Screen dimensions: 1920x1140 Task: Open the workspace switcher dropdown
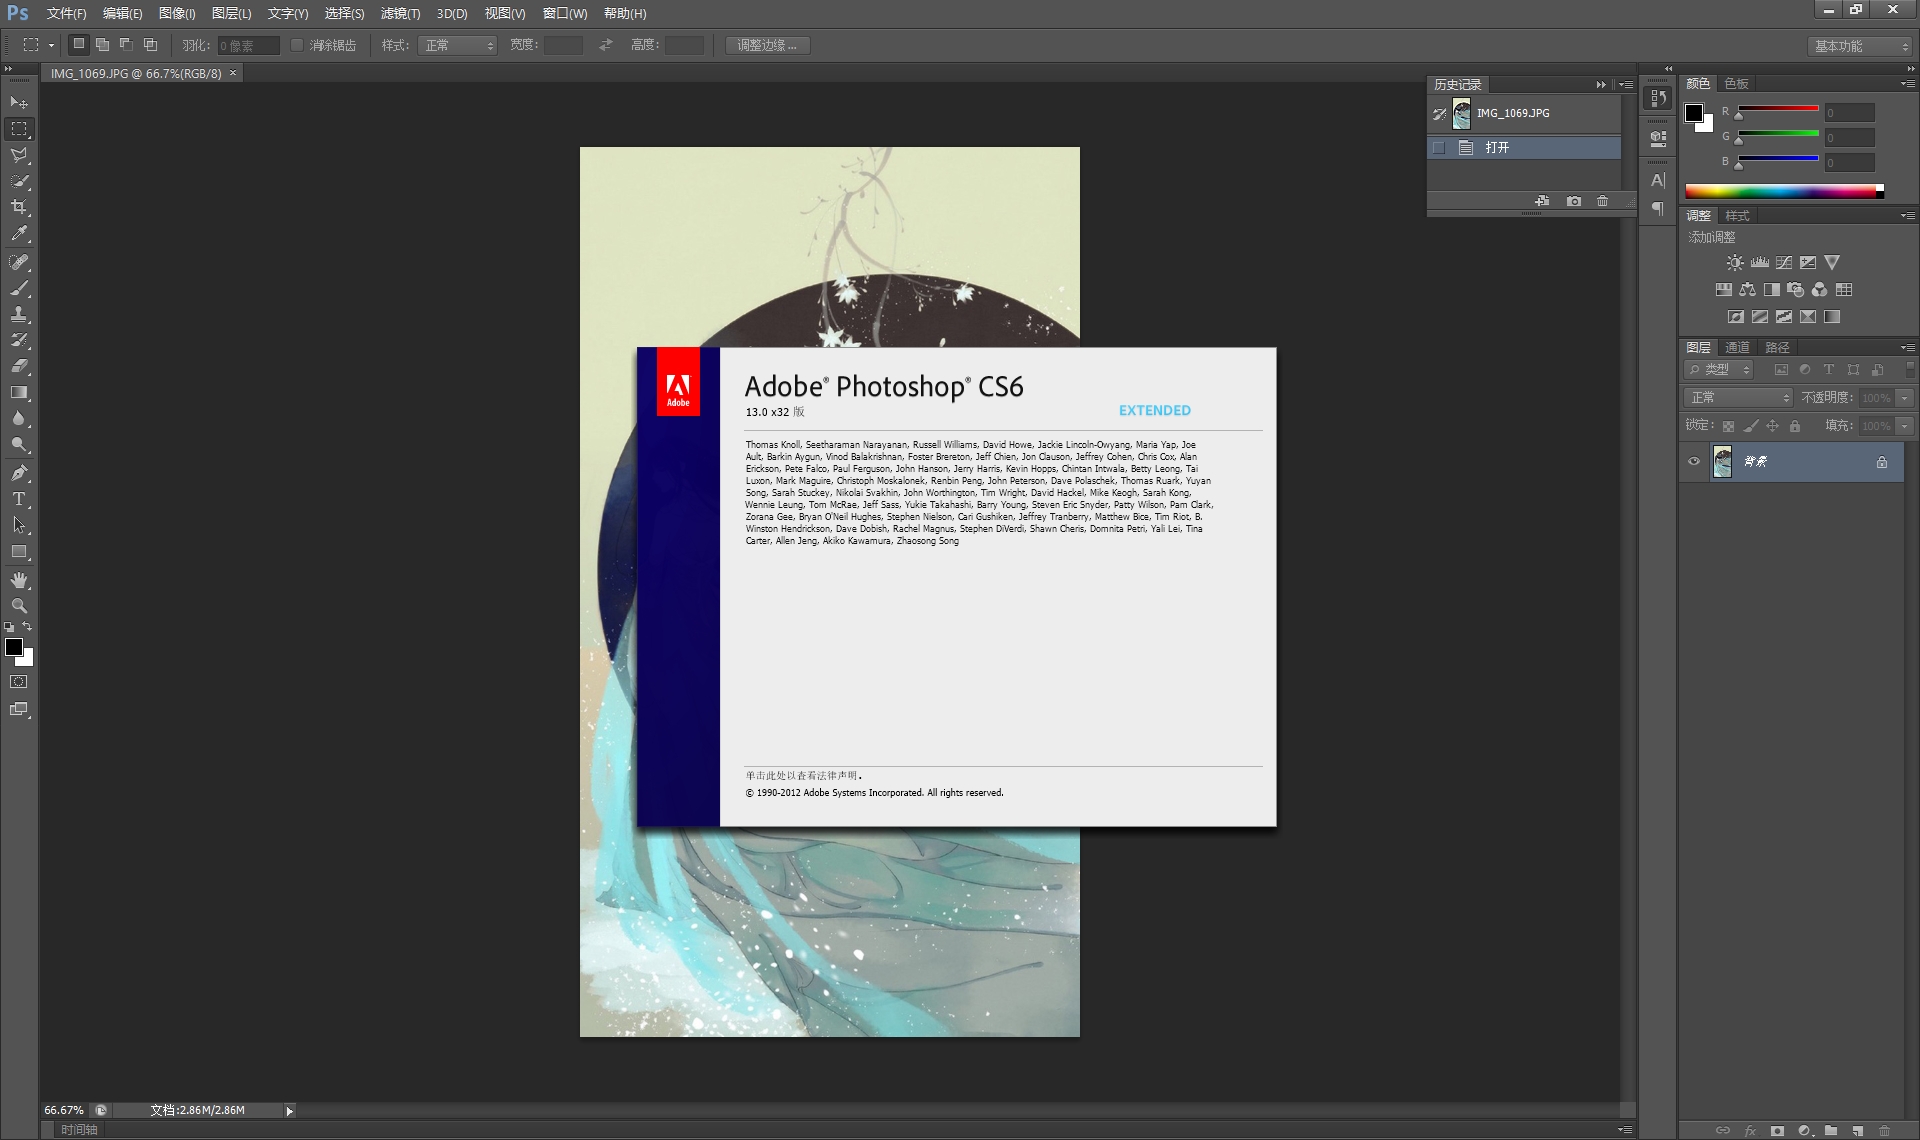(x=1859, y=46)
